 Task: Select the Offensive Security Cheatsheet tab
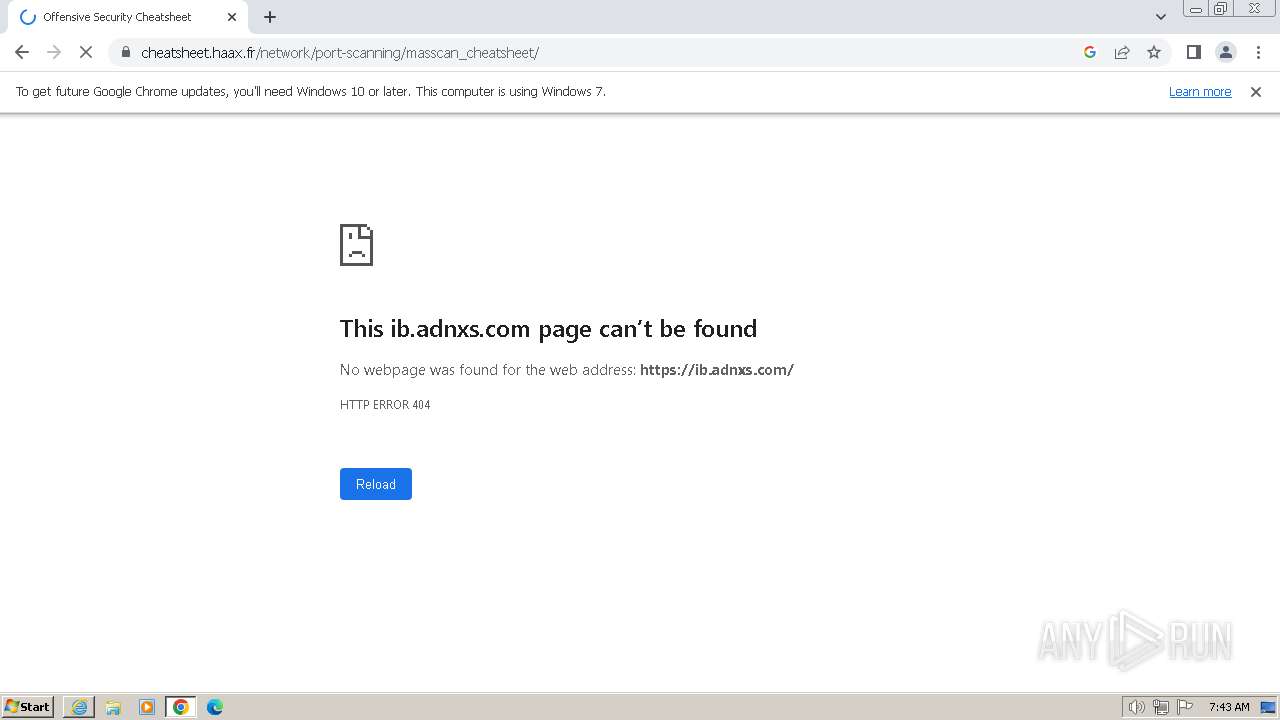[128, 17]
